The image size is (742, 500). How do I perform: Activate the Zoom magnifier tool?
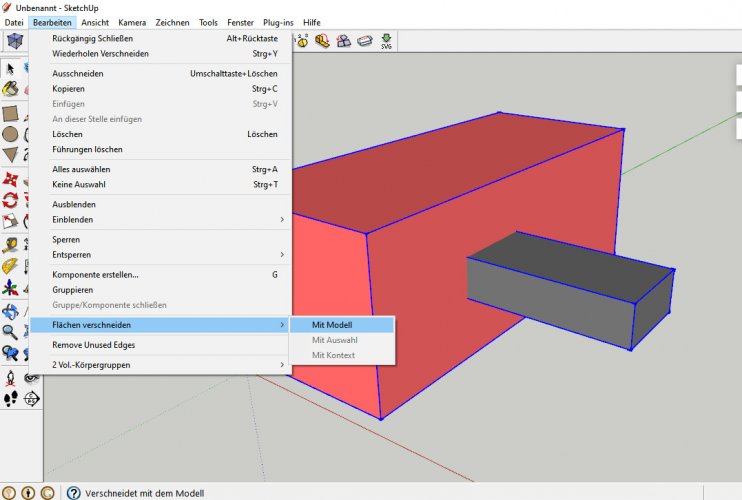coord(10,332)
